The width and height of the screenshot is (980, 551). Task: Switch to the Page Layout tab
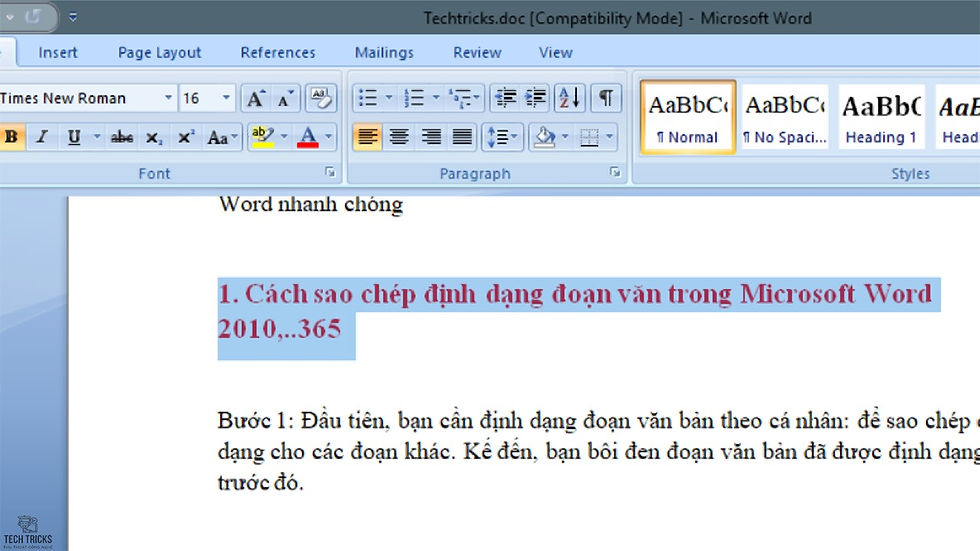[159, 52]
